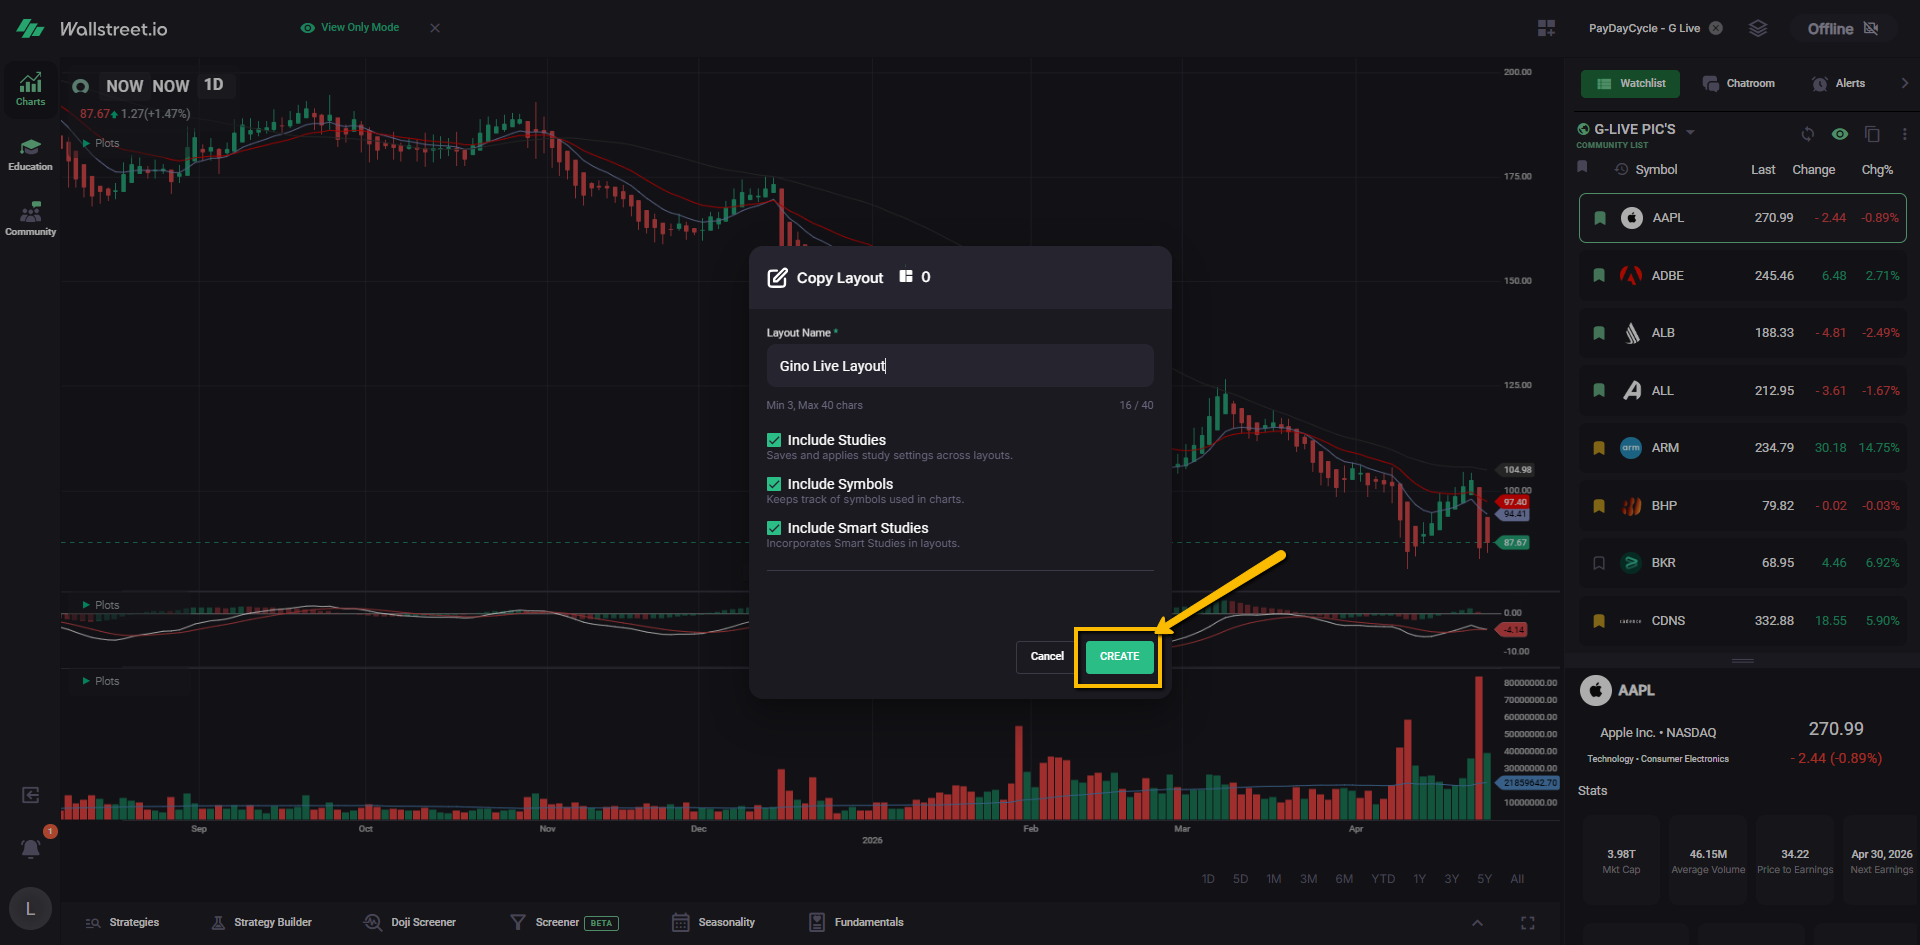1920x945 pixels.
Task: Switch to the Chatroom tab
Action: click(1739, 84)
